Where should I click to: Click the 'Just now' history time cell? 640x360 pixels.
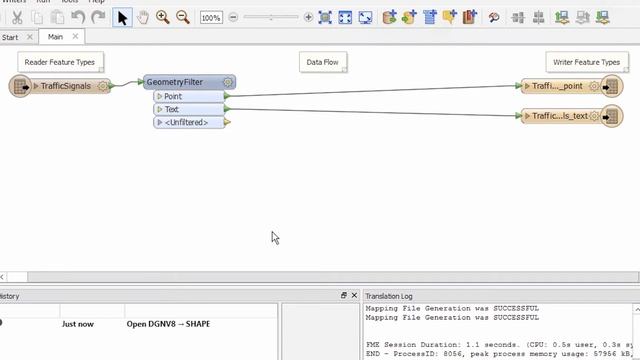(78, 324)
